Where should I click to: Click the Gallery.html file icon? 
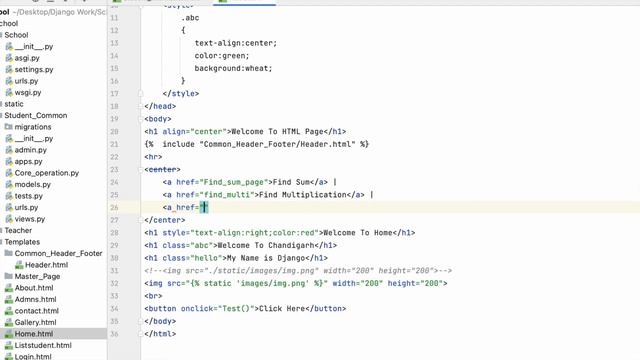9,322
